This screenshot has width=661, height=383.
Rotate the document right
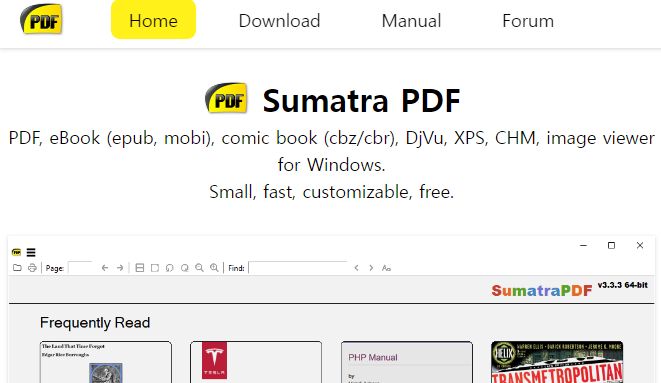(185, 268)
